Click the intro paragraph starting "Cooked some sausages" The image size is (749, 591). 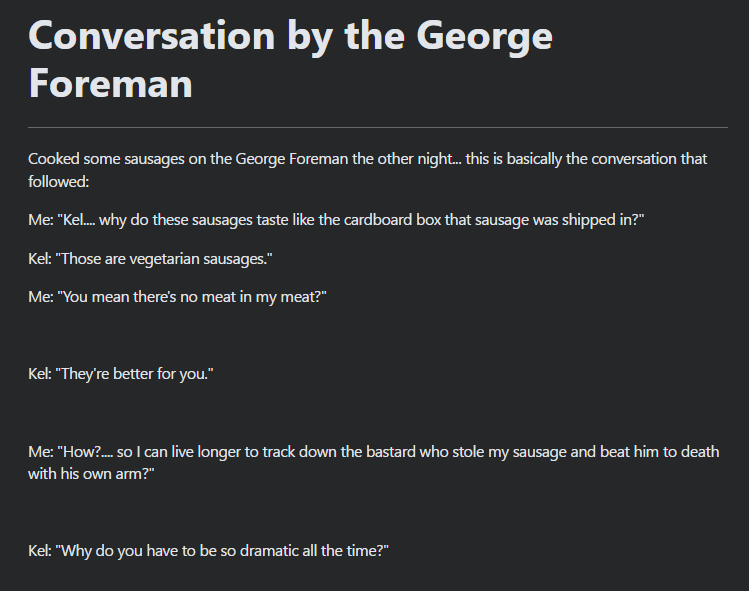pos(370,171)
